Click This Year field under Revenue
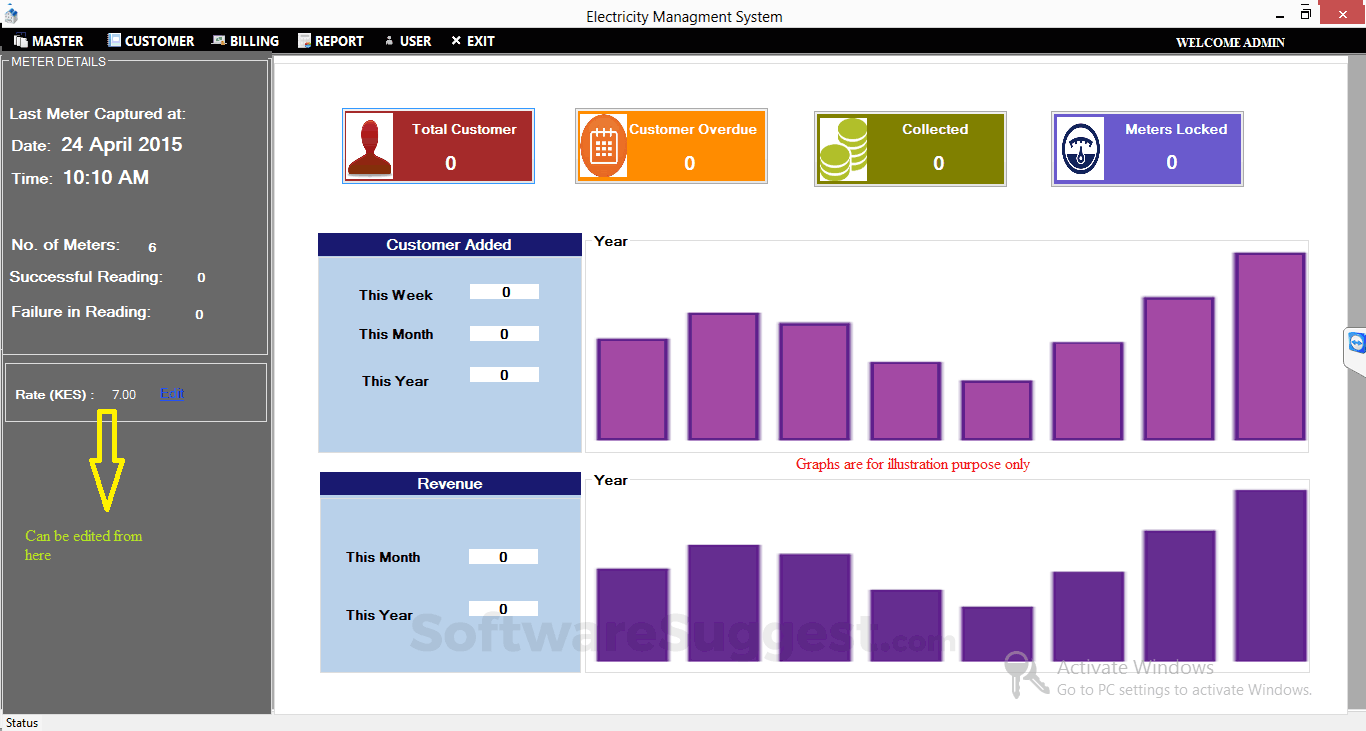This screenshot has height=731, width=1366. click(503, 608)
